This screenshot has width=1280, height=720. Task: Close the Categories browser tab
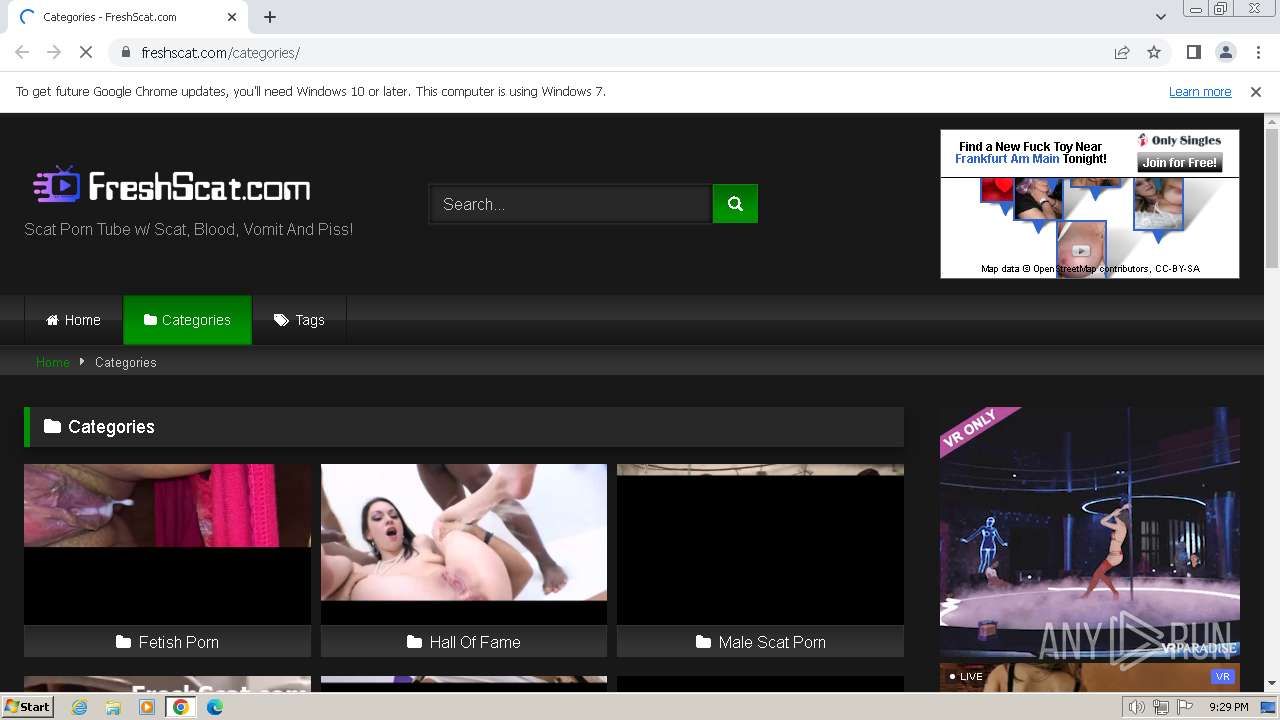point(232,17)
